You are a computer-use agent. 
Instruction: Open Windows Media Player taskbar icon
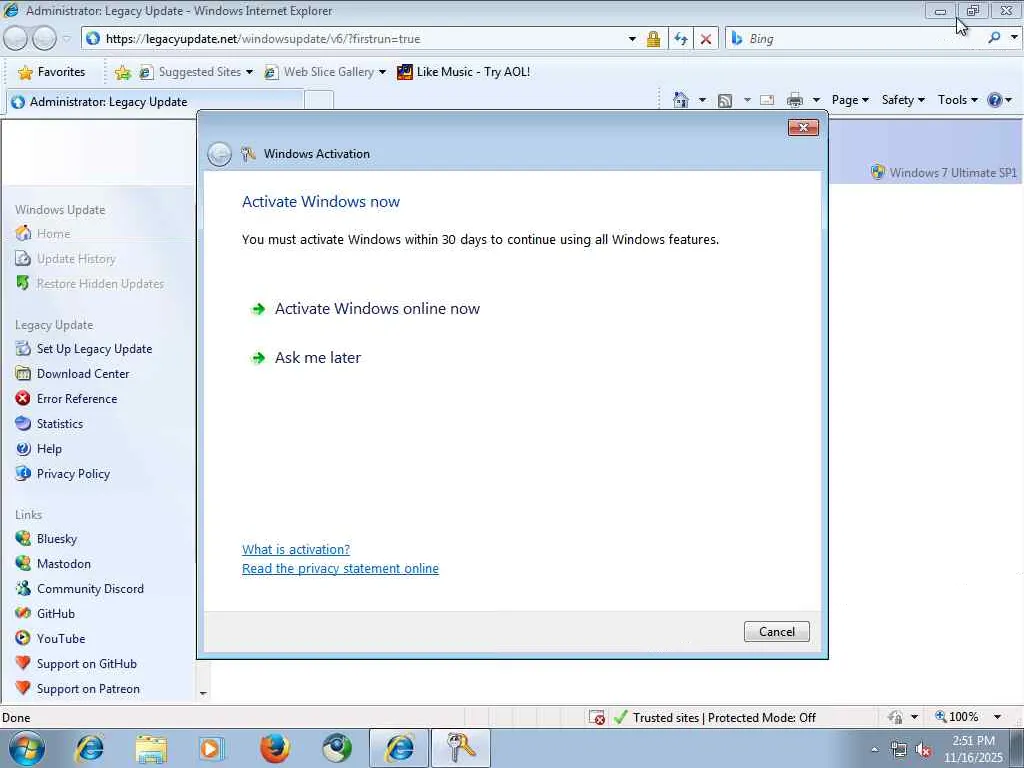pos(211,749)
